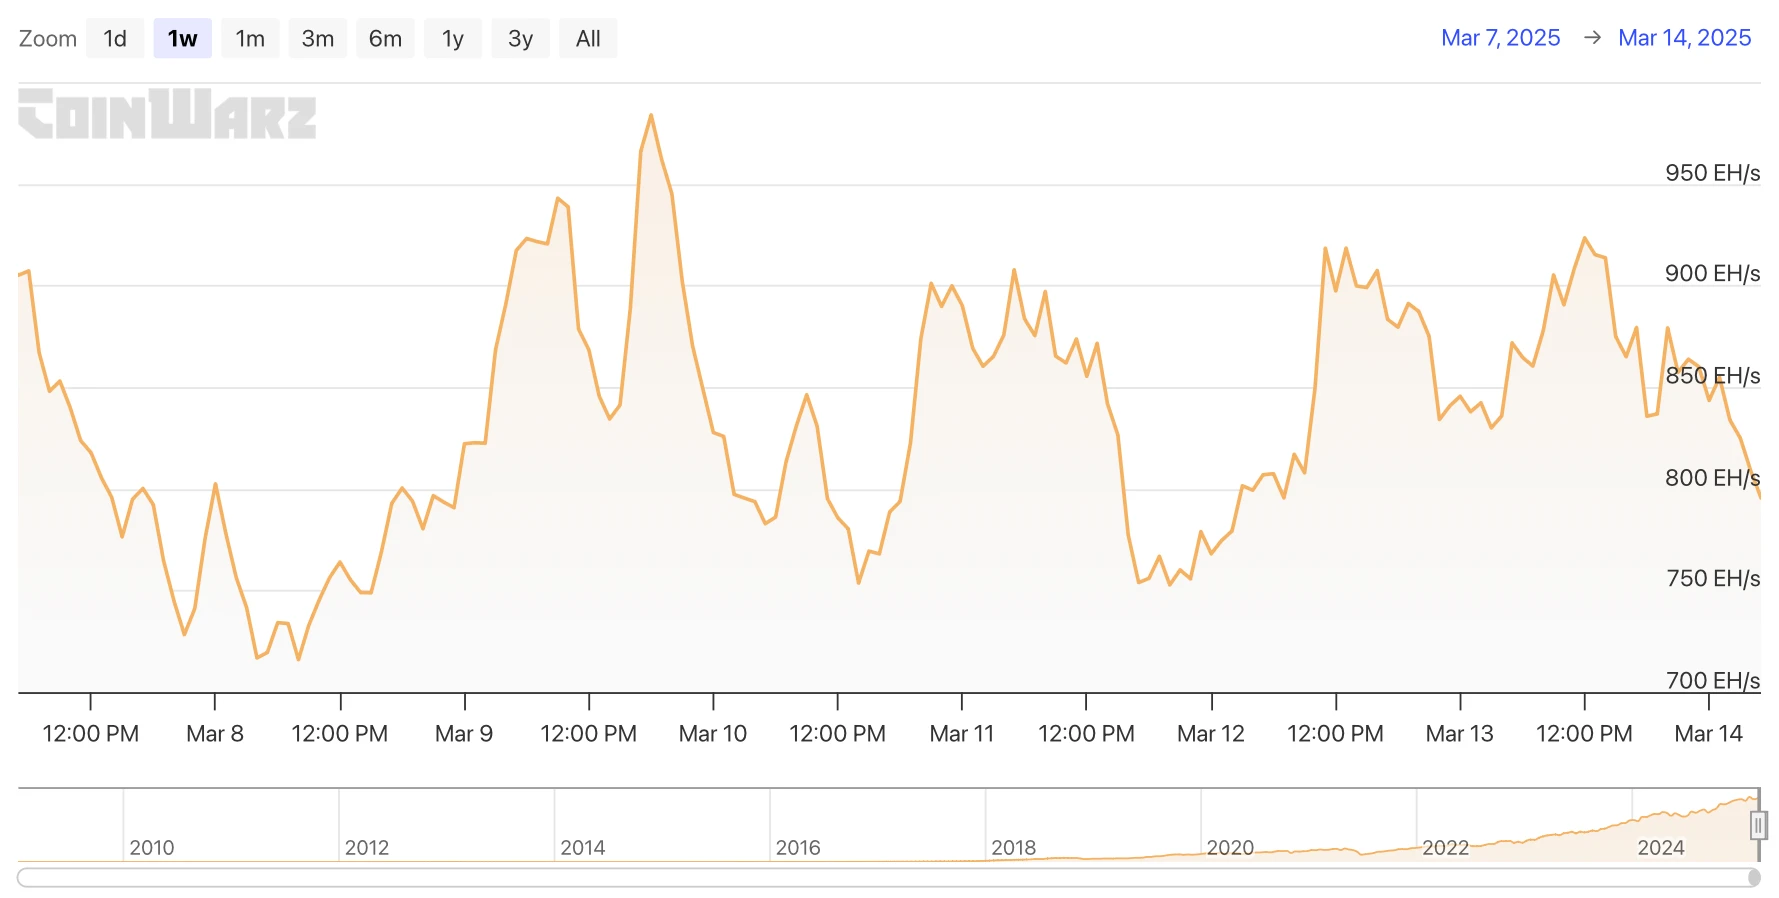Select the 1d zoom range button
Screen dimensions: 1779x898
click(x=115, y=39)
